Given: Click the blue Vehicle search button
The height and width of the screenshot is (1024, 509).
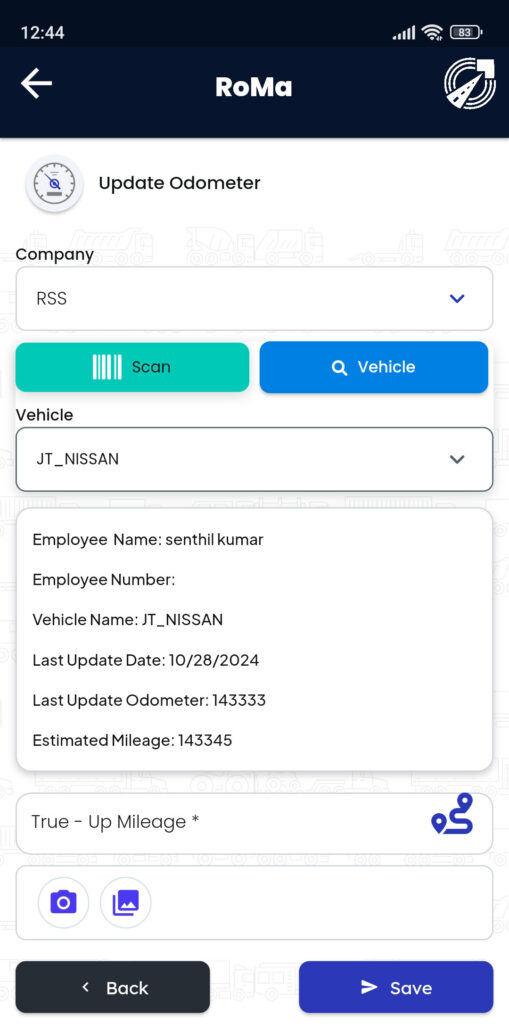Looking at the screenshot, I should tap(374, 367).
